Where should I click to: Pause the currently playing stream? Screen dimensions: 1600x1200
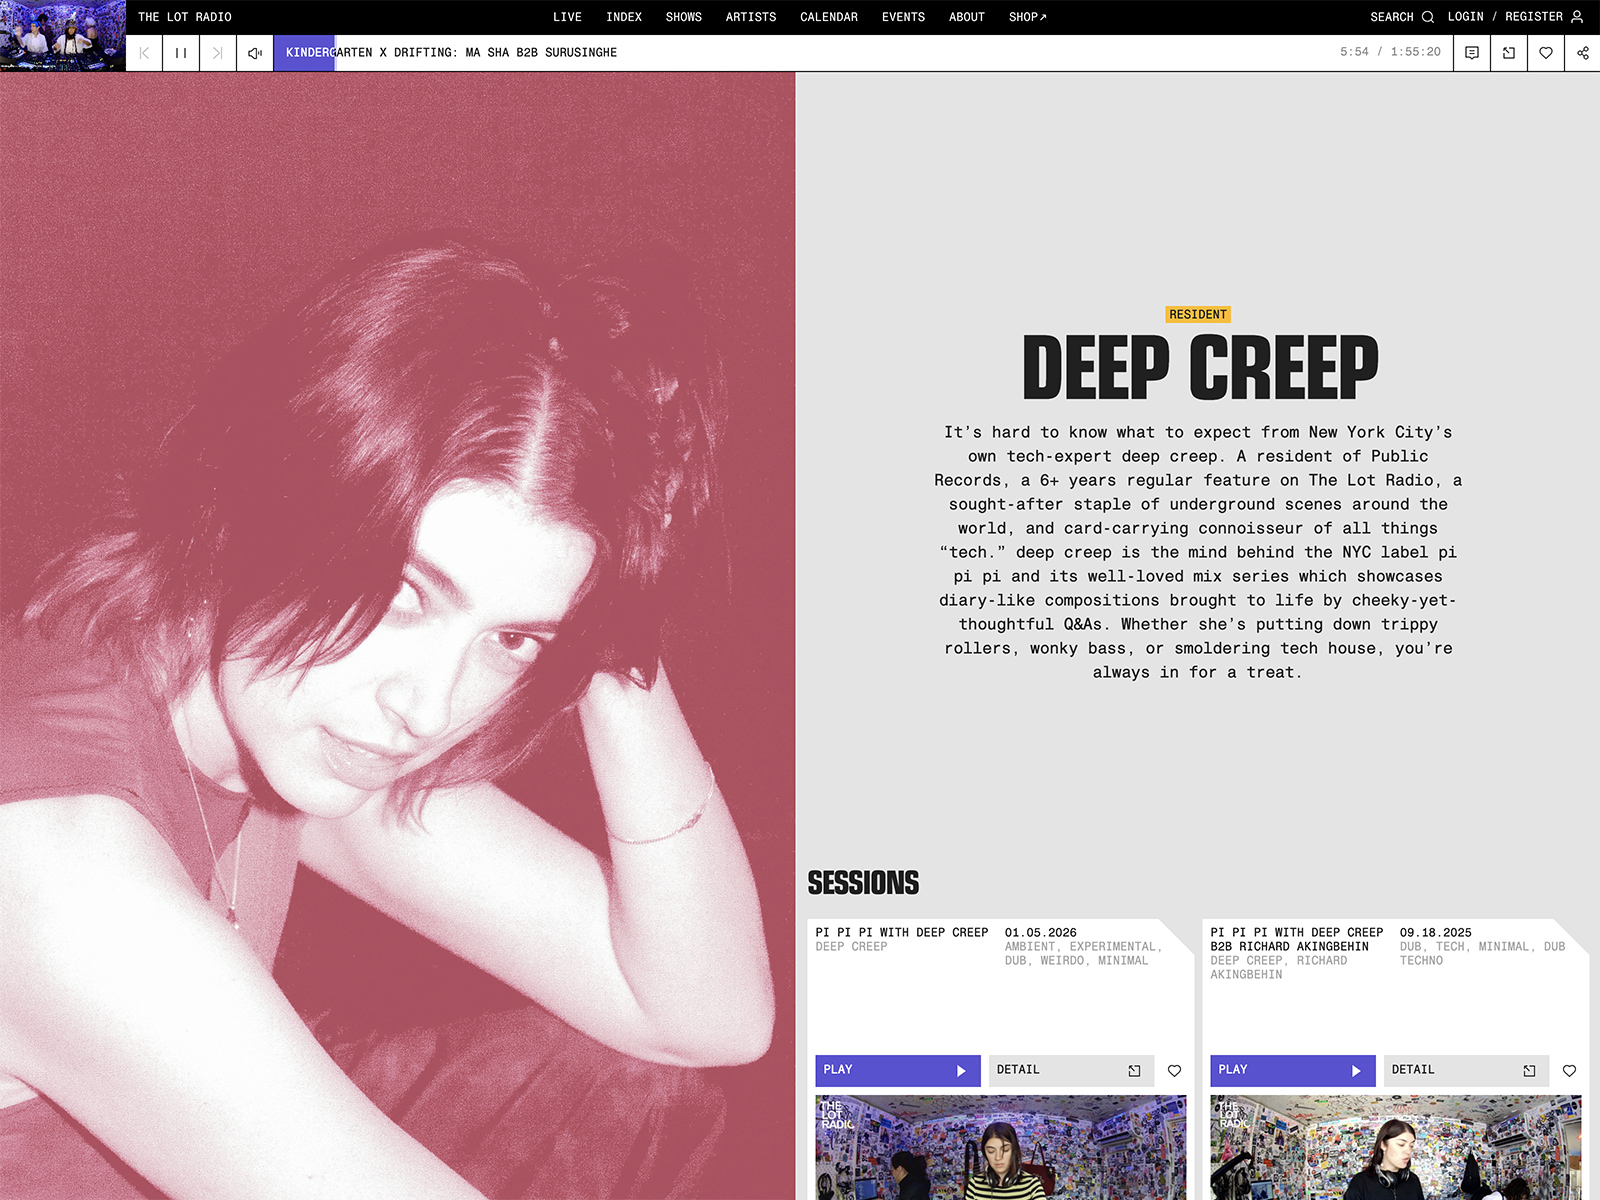point(181,53)
